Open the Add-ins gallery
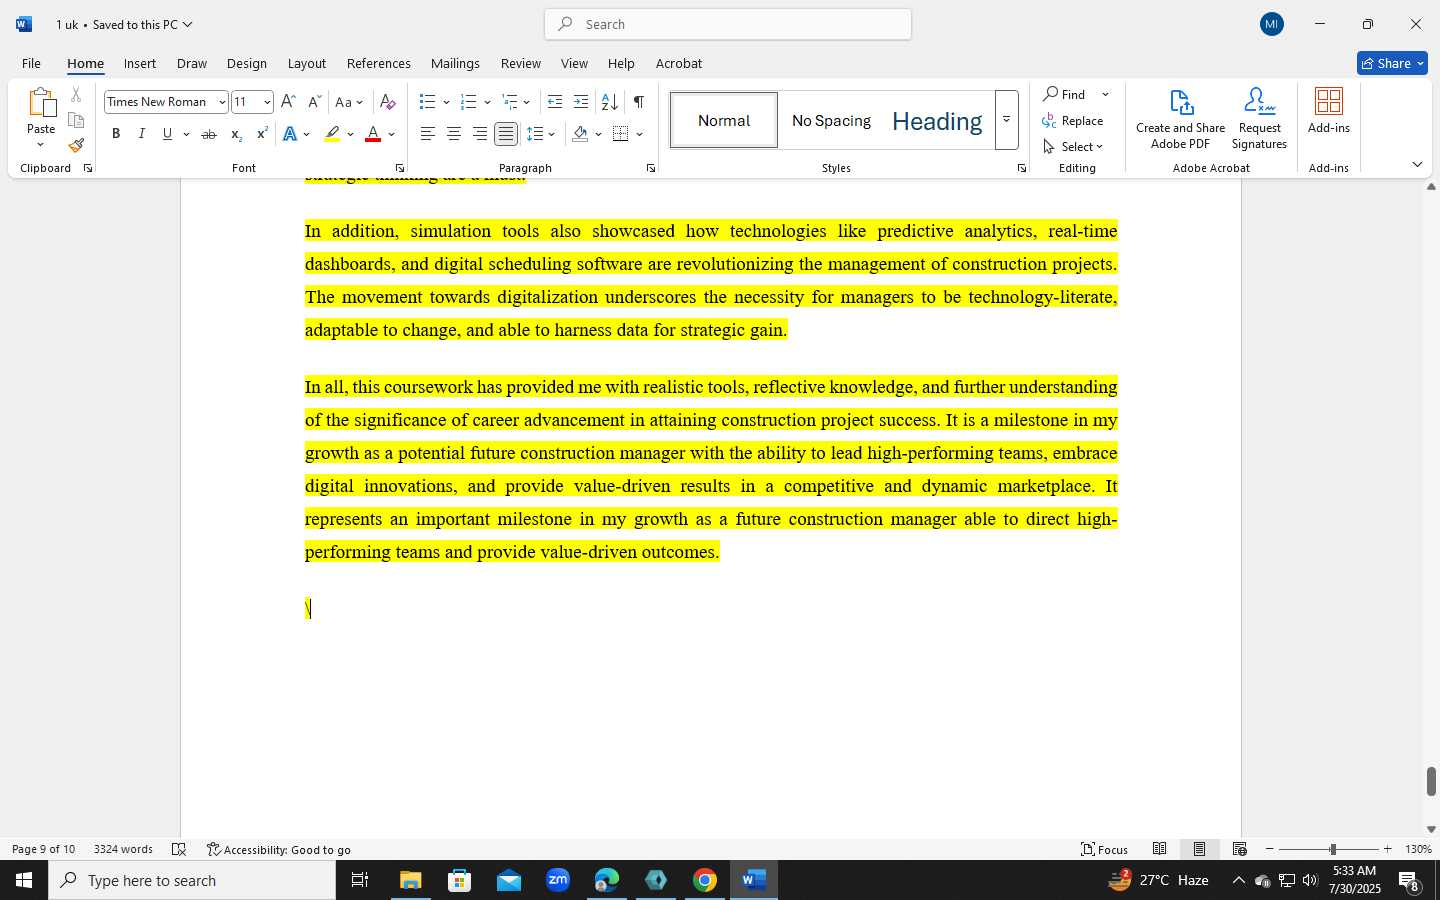 point(1329,110)
